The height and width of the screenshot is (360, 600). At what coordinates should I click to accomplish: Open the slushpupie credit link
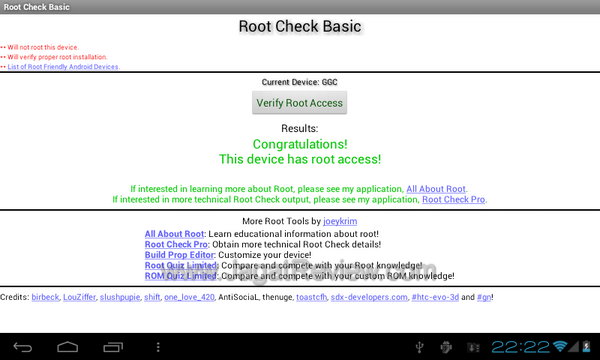[x=120, y=297]
